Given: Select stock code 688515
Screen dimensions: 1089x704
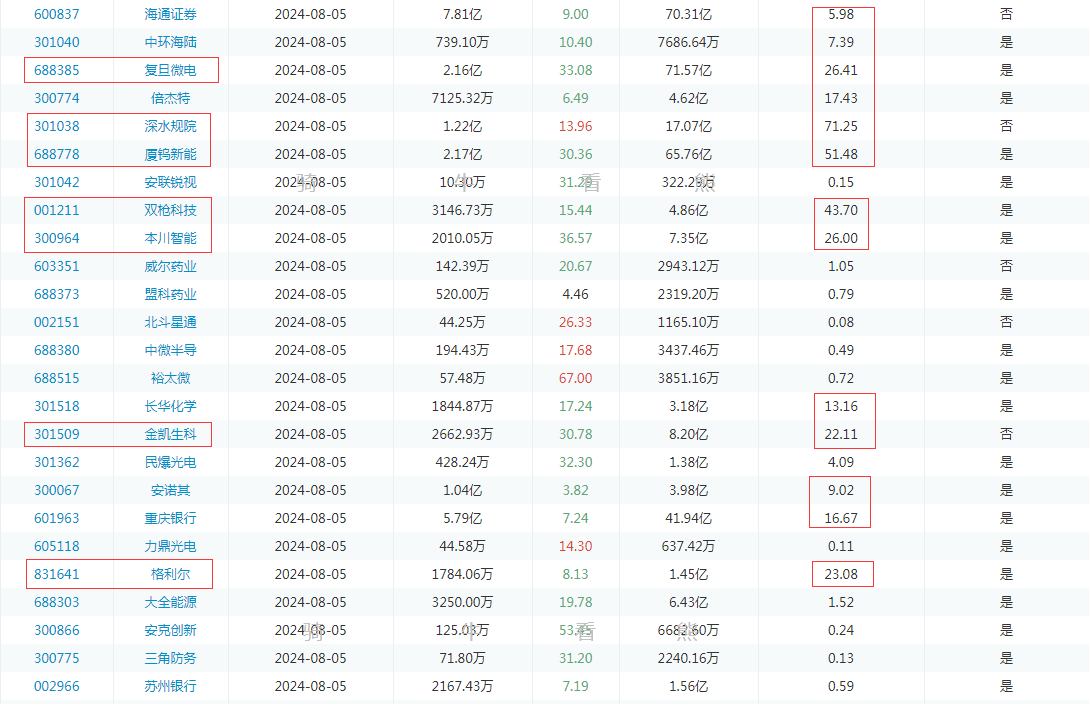Looking at the screenshot, I should 57,378.
